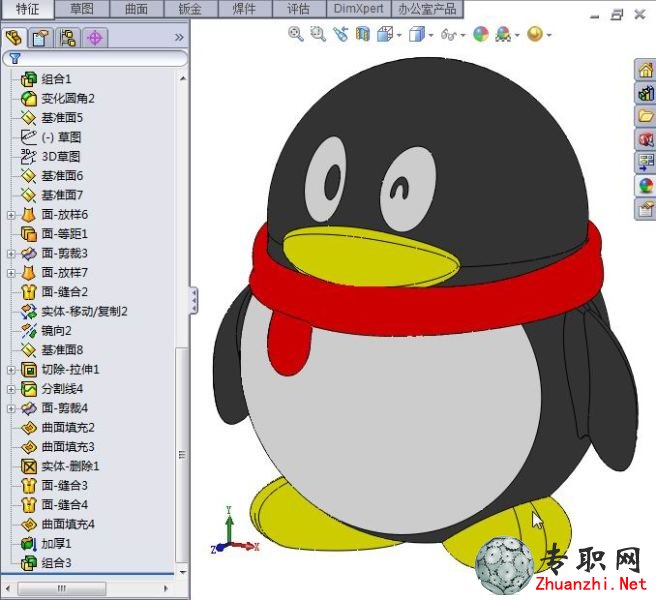The height and width of the screenshot is (600, 656).
Task: Select 面-等距1 in tree
Action: 64,234
